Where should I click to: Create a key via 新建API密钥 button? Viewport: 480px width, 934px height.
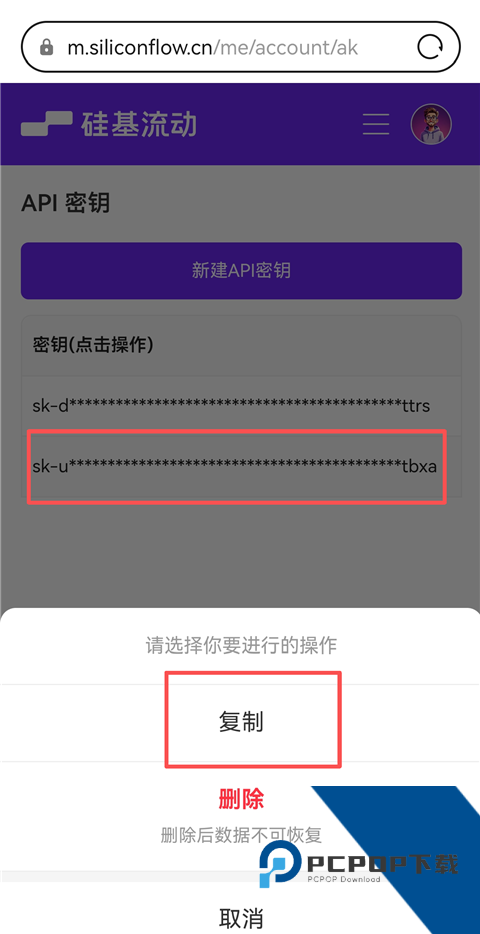point(241,270)
